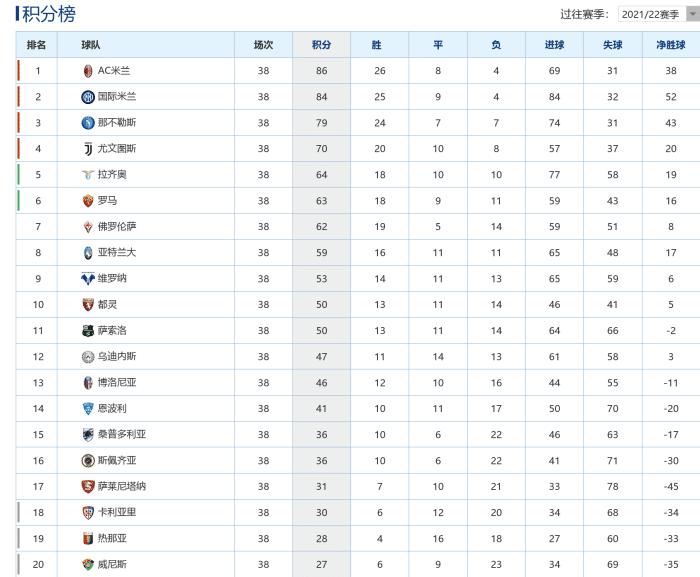This screenshot has width=700, height=577.
Task: Click the 进球 column header
Action: point(554,45)
